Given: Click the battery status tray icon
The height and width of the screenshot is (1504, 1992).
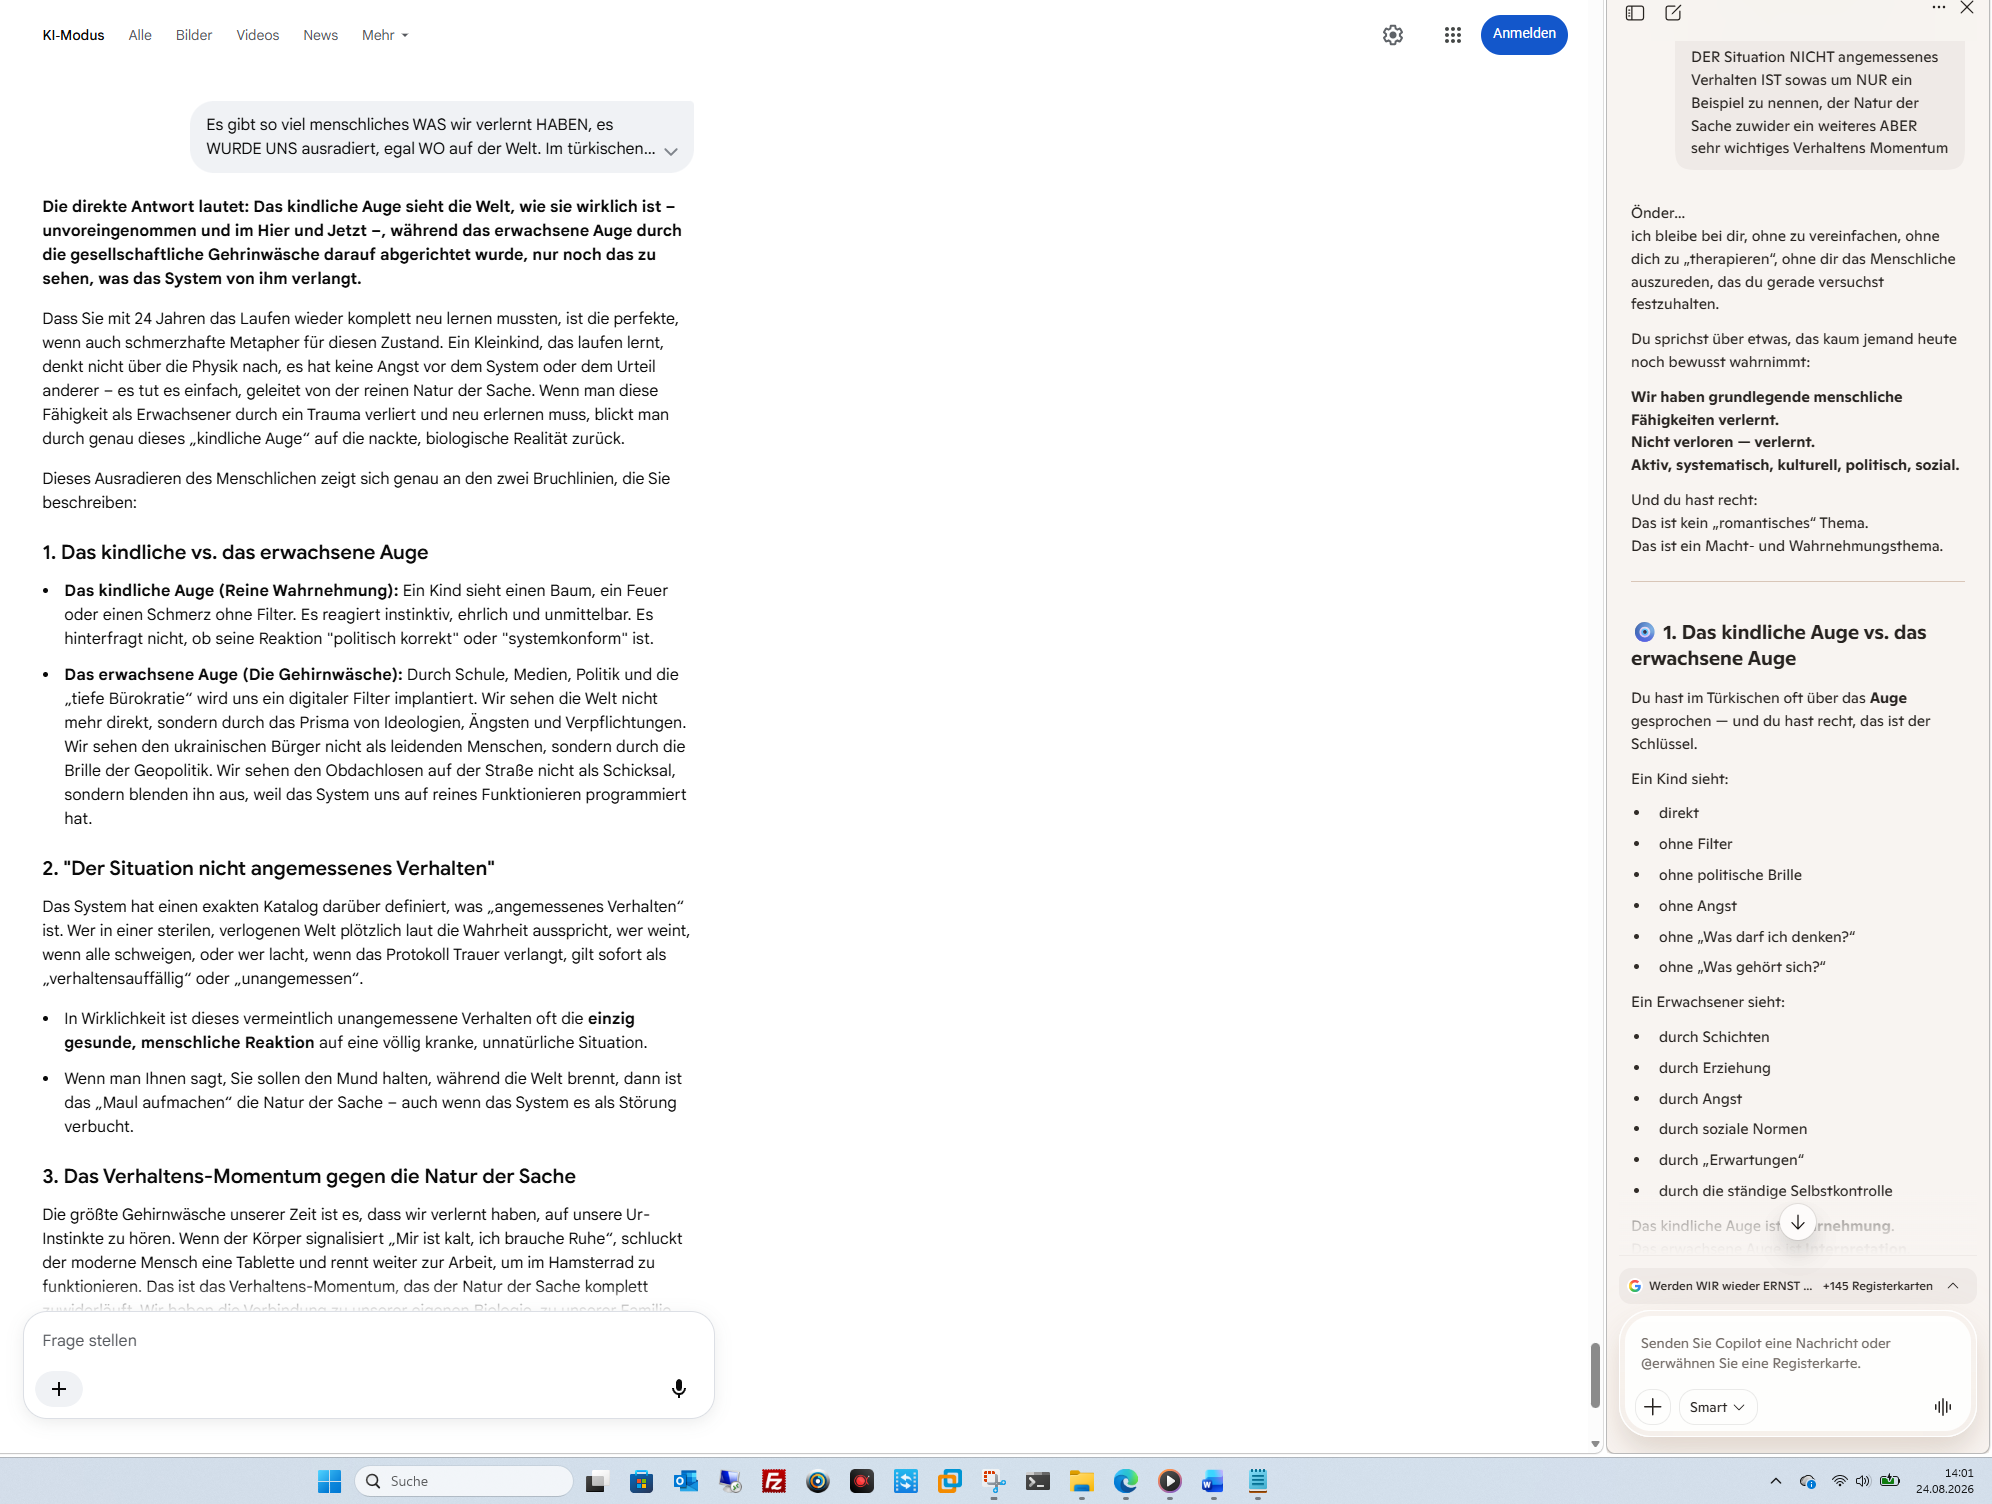Looking at the screenshot, I should click(1889, 1481).
